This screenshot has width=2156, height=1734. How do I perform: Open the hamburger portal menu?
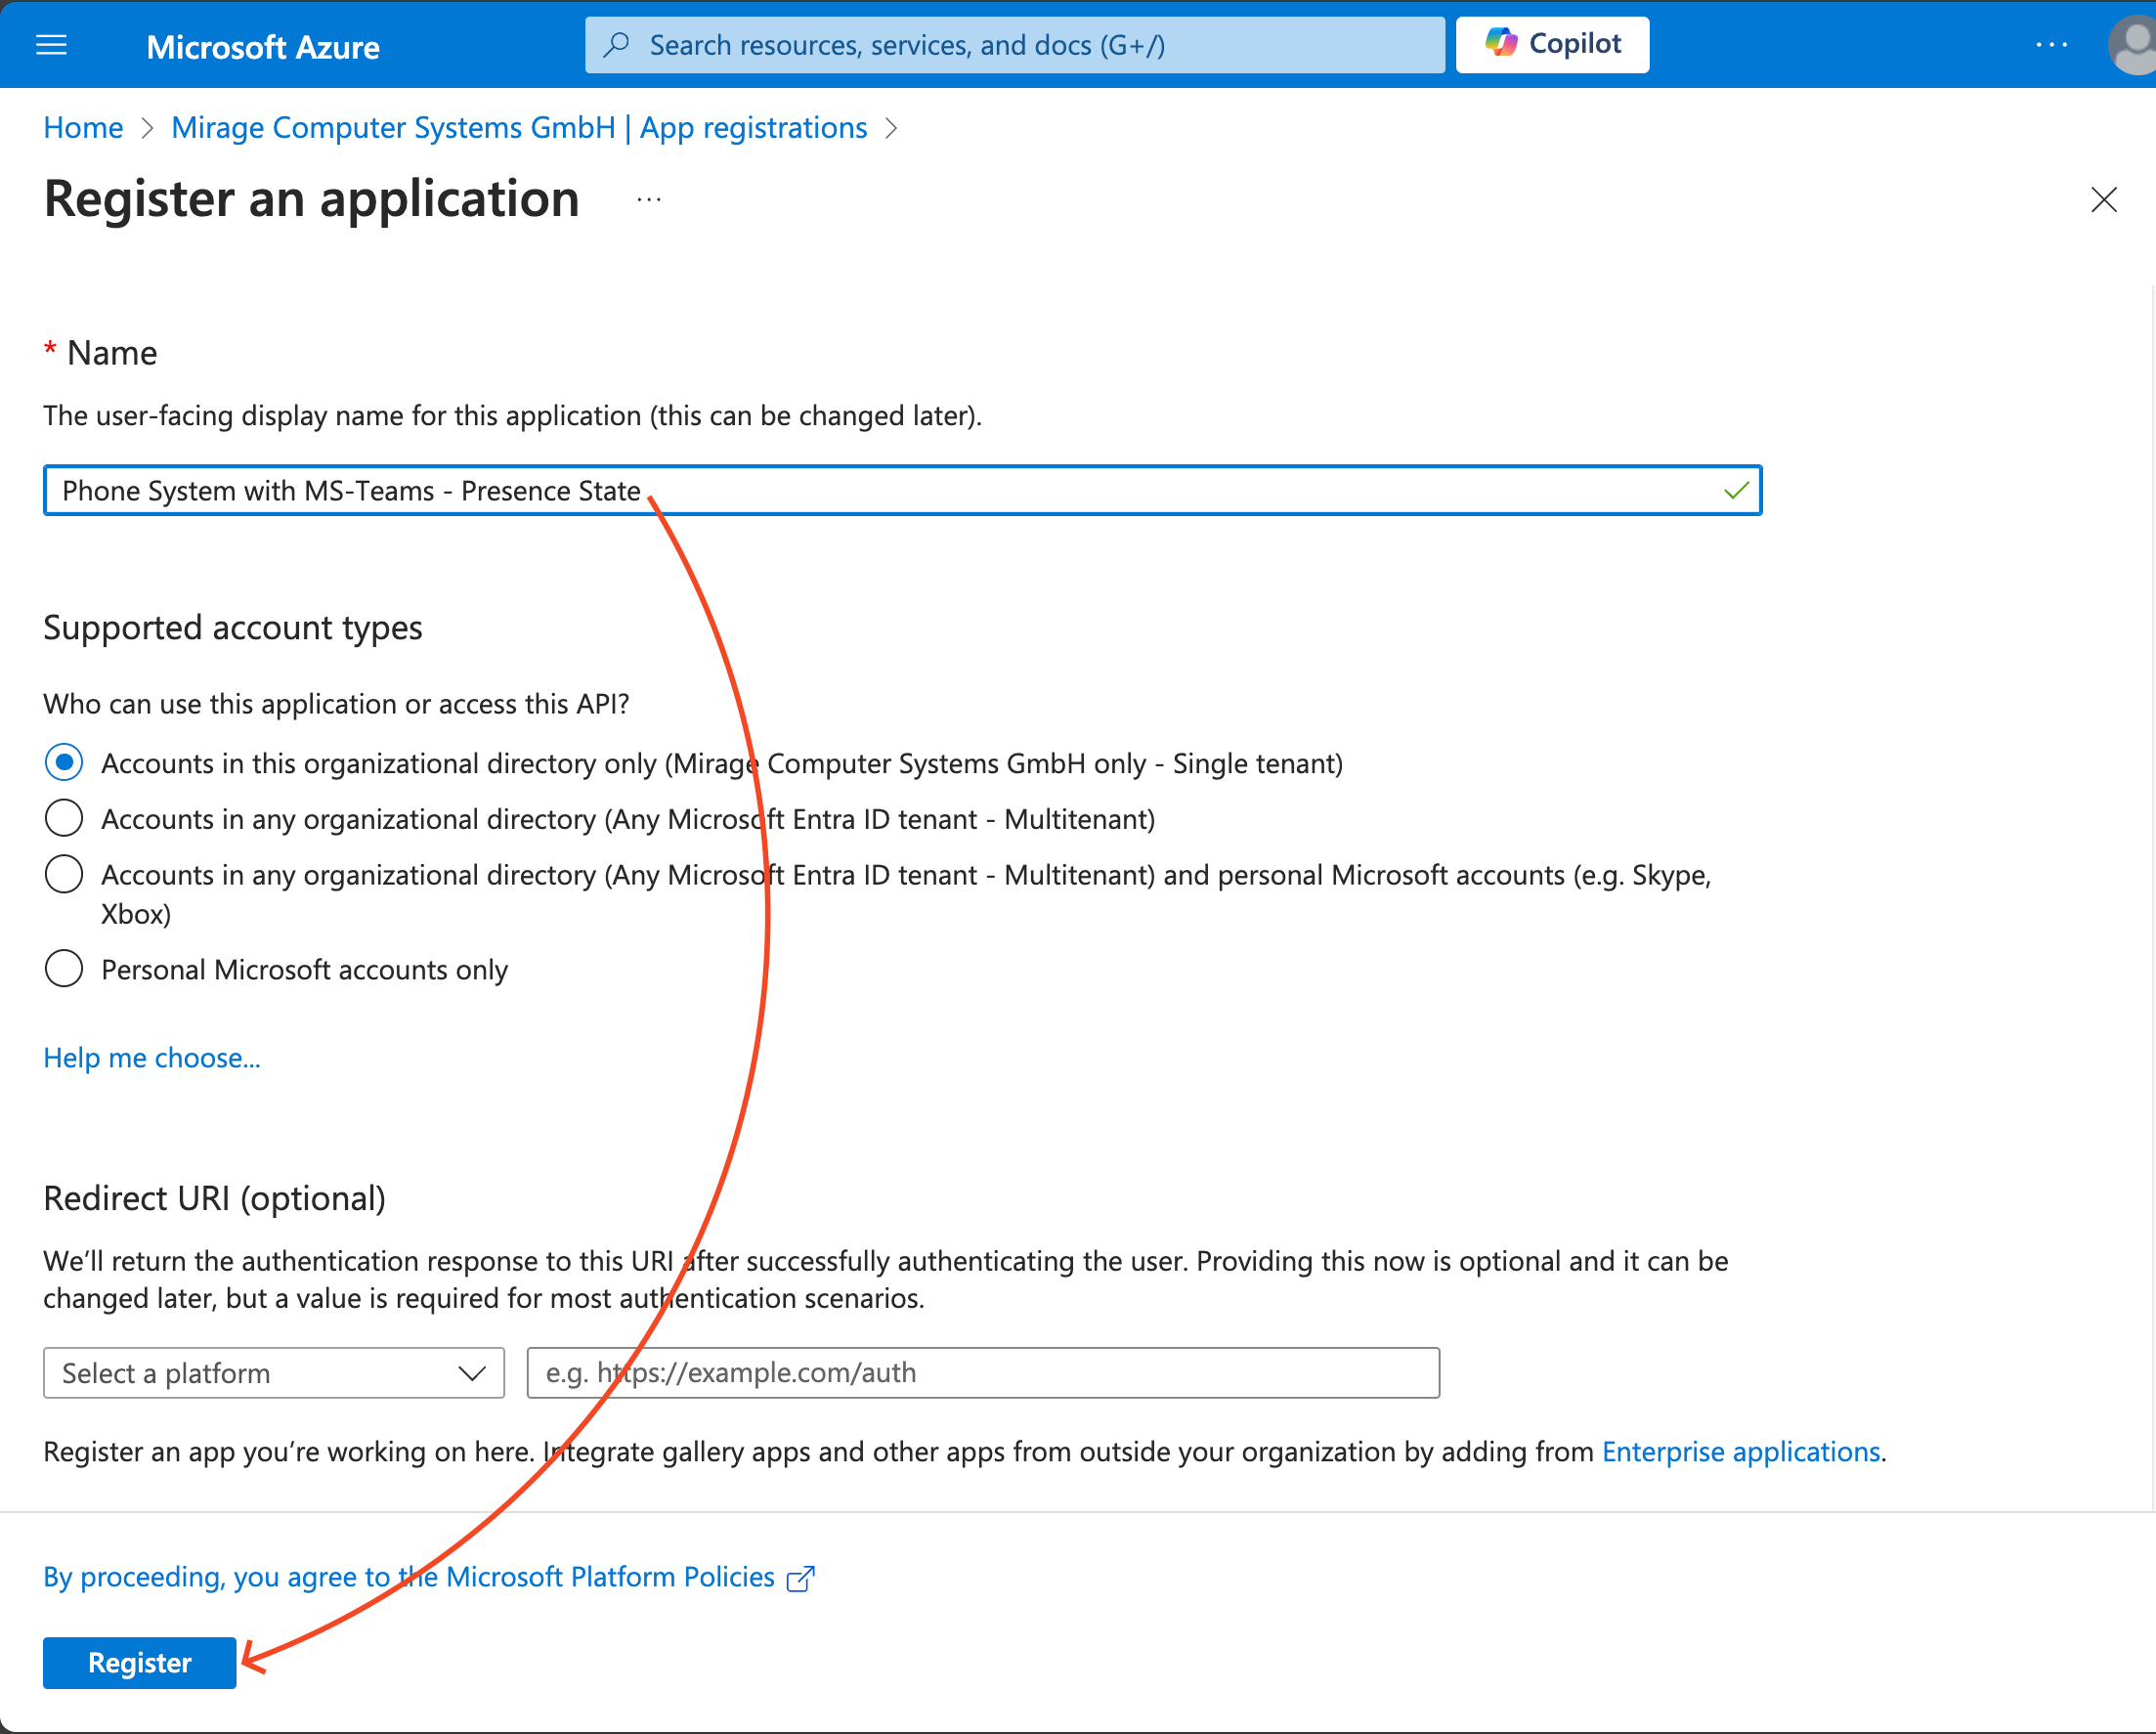click(51, 45)
